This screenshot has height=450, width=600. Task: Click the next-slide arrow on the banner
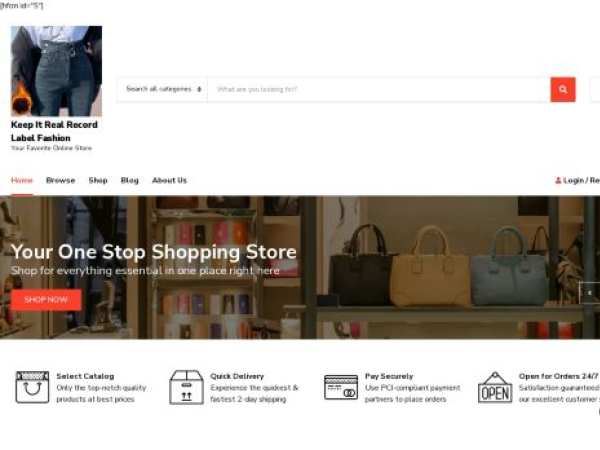[590, 293]
